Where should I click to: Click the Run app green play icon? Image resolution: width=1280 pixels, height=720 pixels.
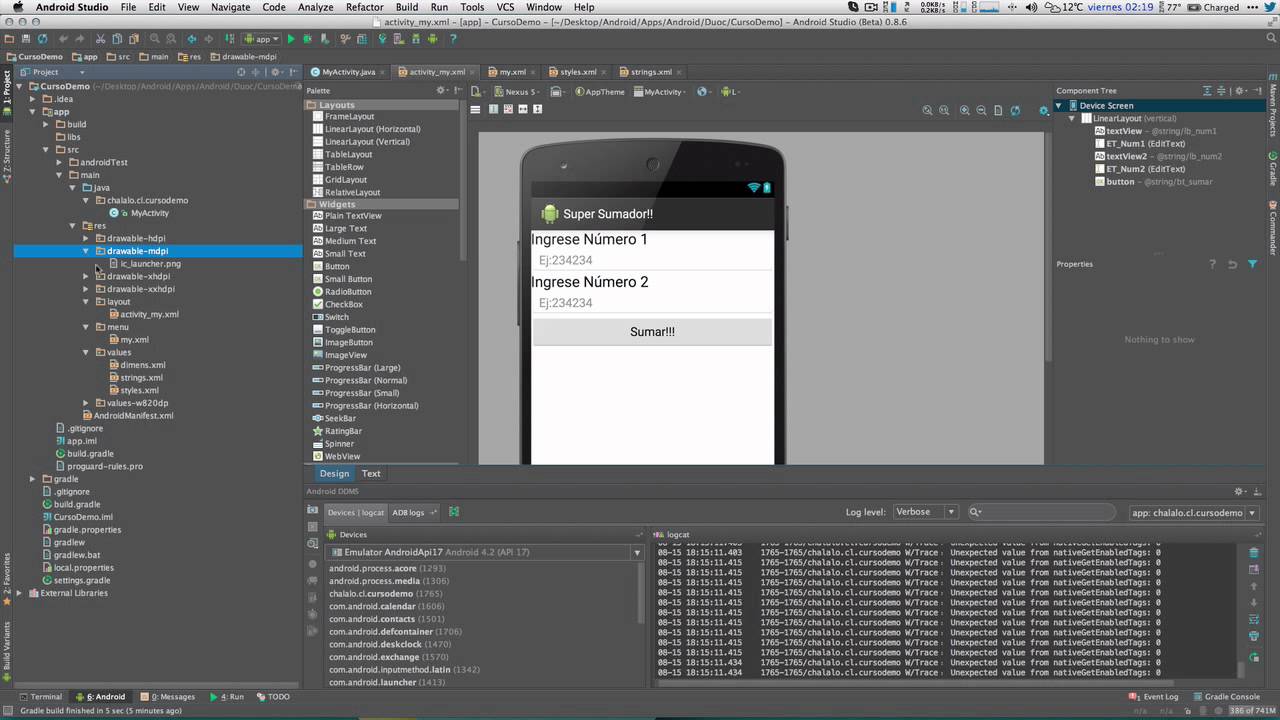(x=291, y=39)
